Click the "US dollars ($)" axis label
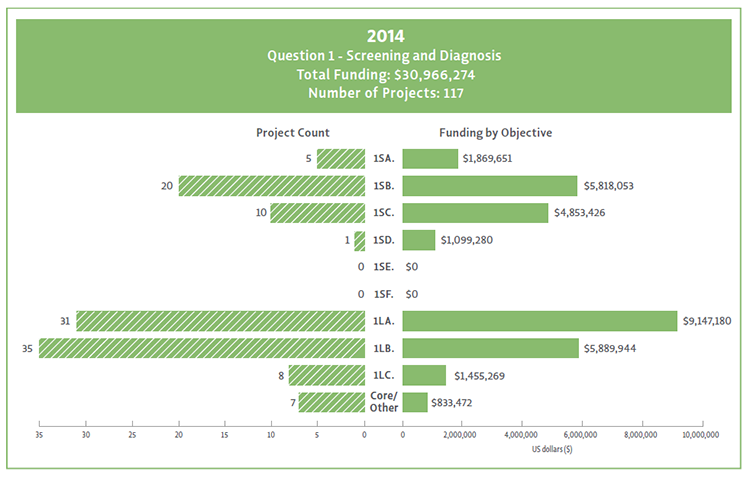The width and height of the screenshot is (750, 478). [x=553, y=450]
